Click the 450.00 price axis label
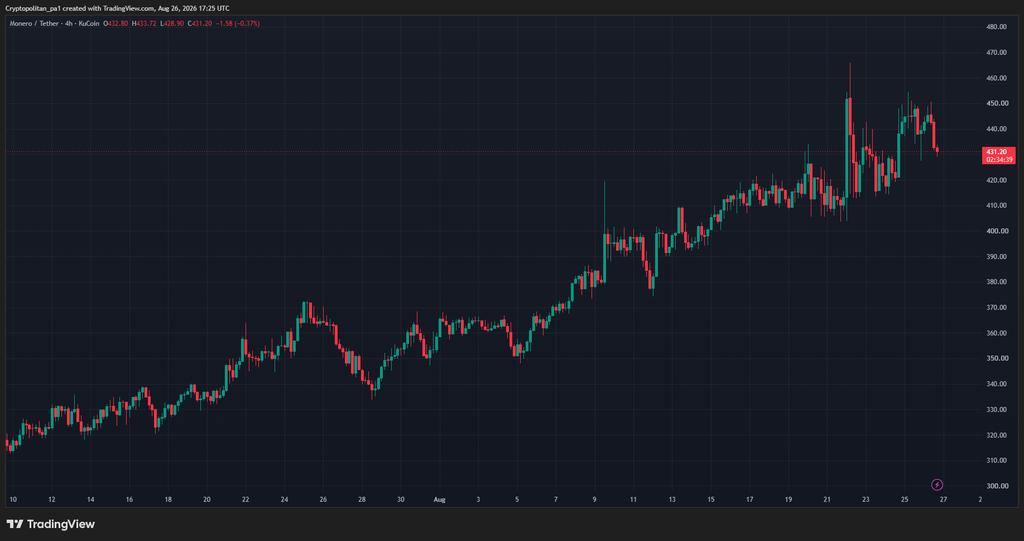Screen dimensions: 1024x541 [997, 103]
